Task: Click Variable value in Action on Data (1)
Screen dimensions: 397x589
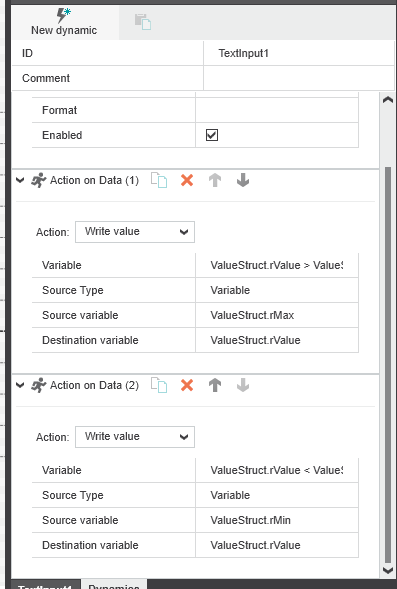Action: coord(277,265)
